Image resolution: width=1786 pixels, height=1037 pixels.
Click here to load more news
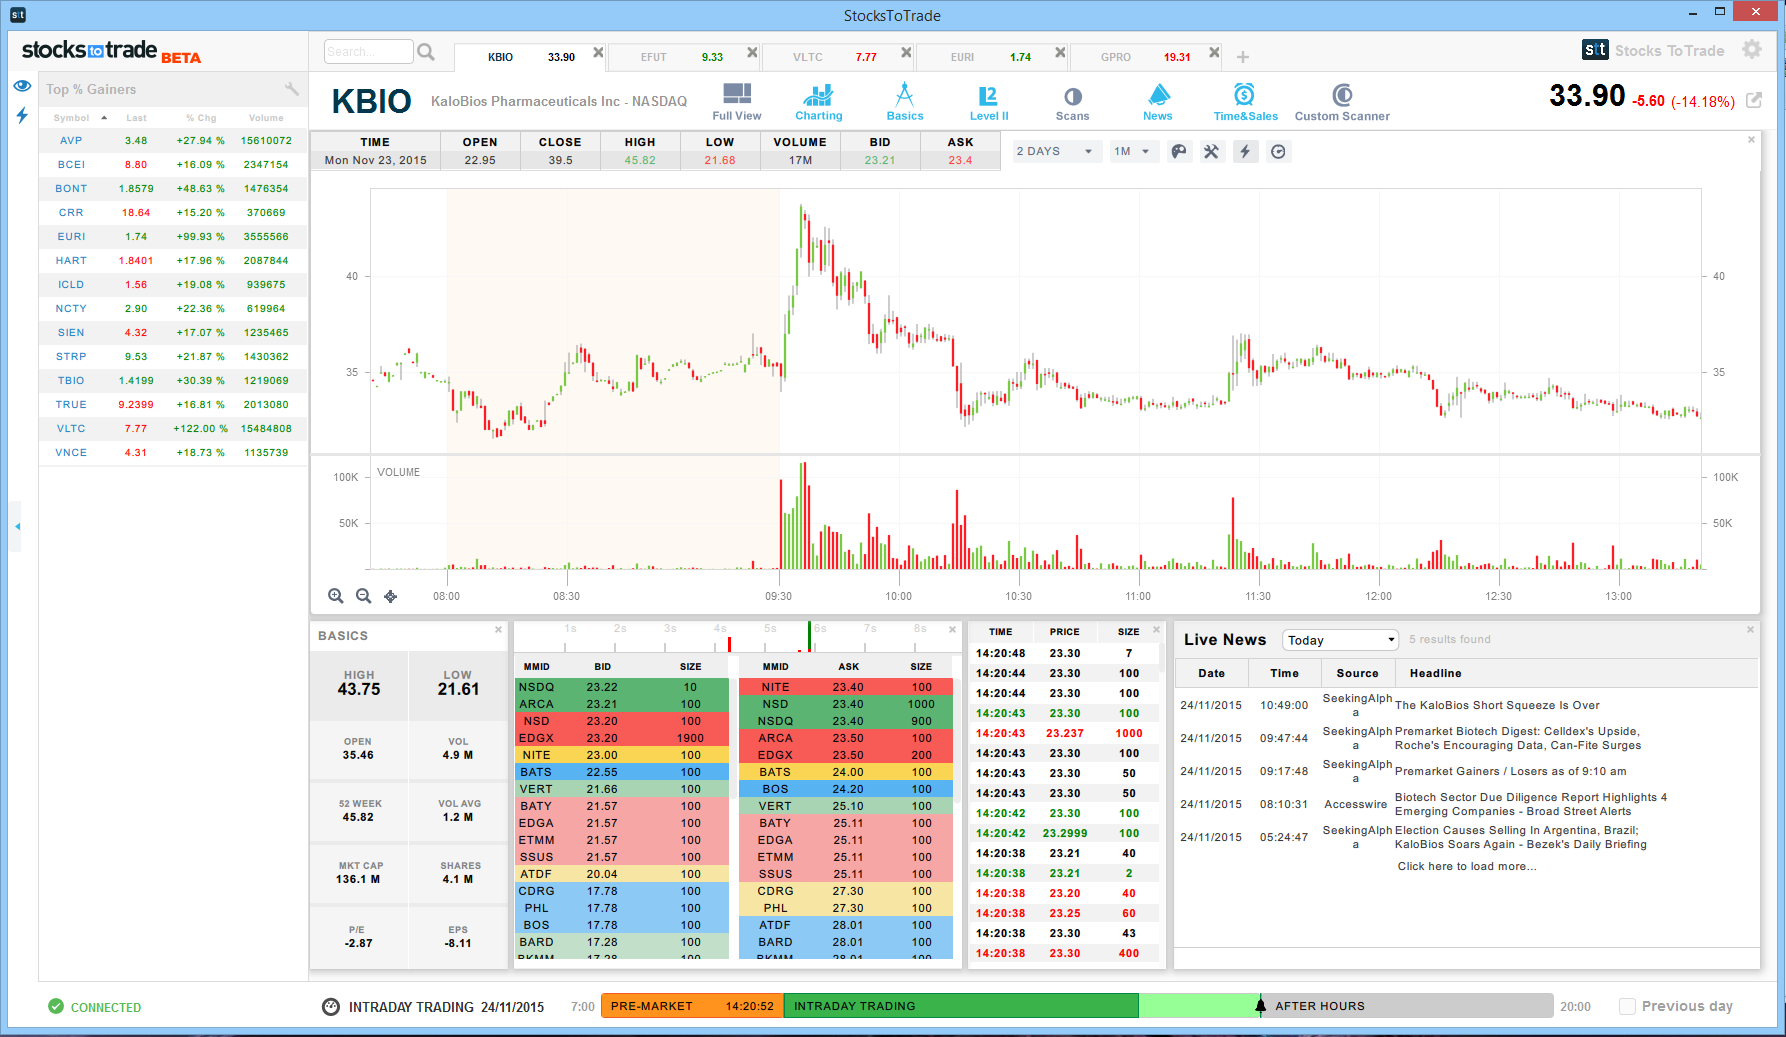pos(1467,866)
